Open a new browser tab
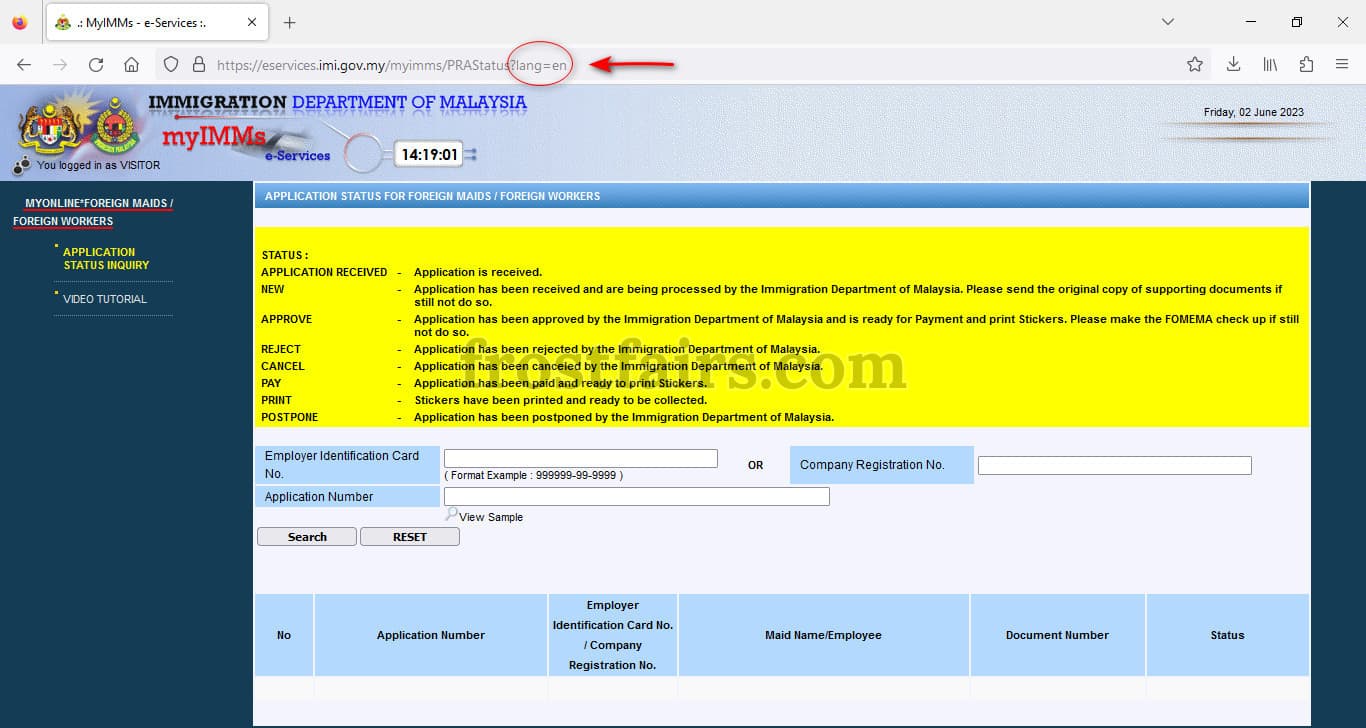The width and height of the screenshot is (1366, 728). (290, 22)
